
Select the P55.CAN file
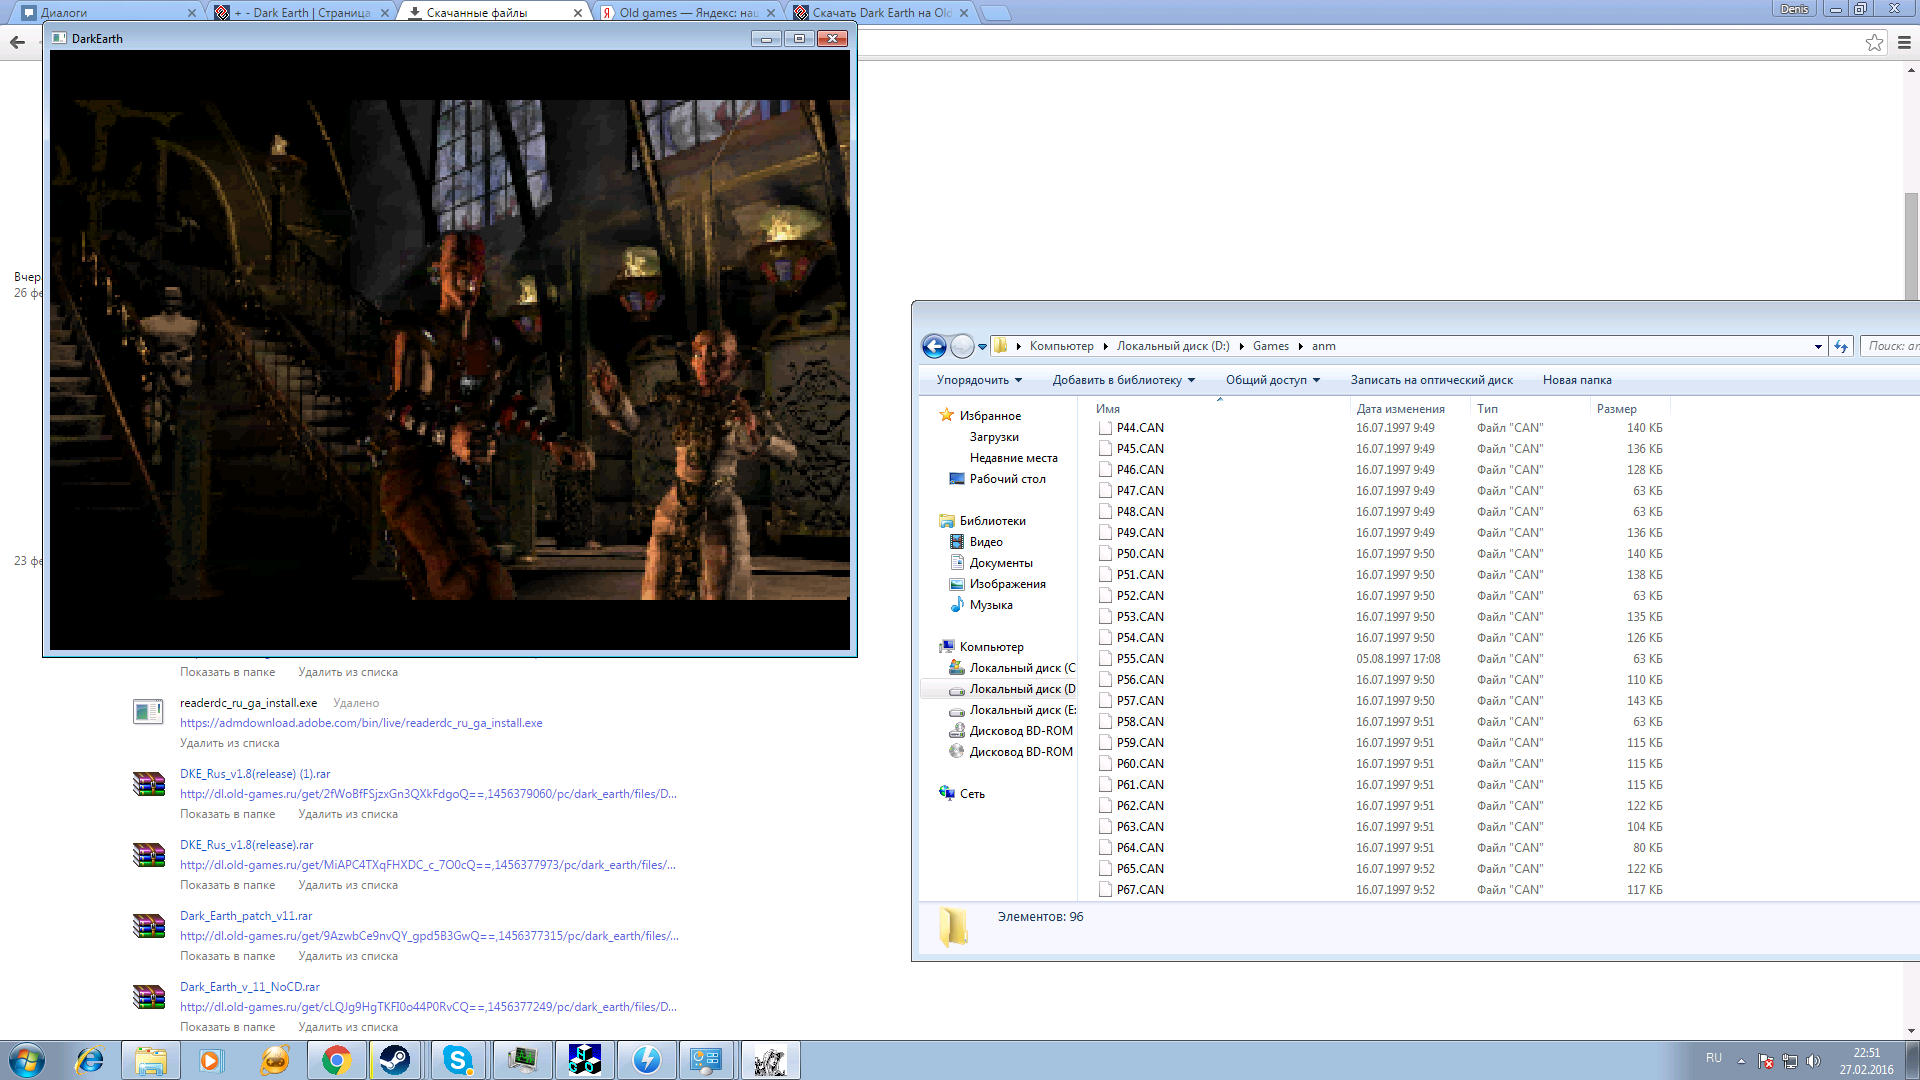pos(1140,659)
